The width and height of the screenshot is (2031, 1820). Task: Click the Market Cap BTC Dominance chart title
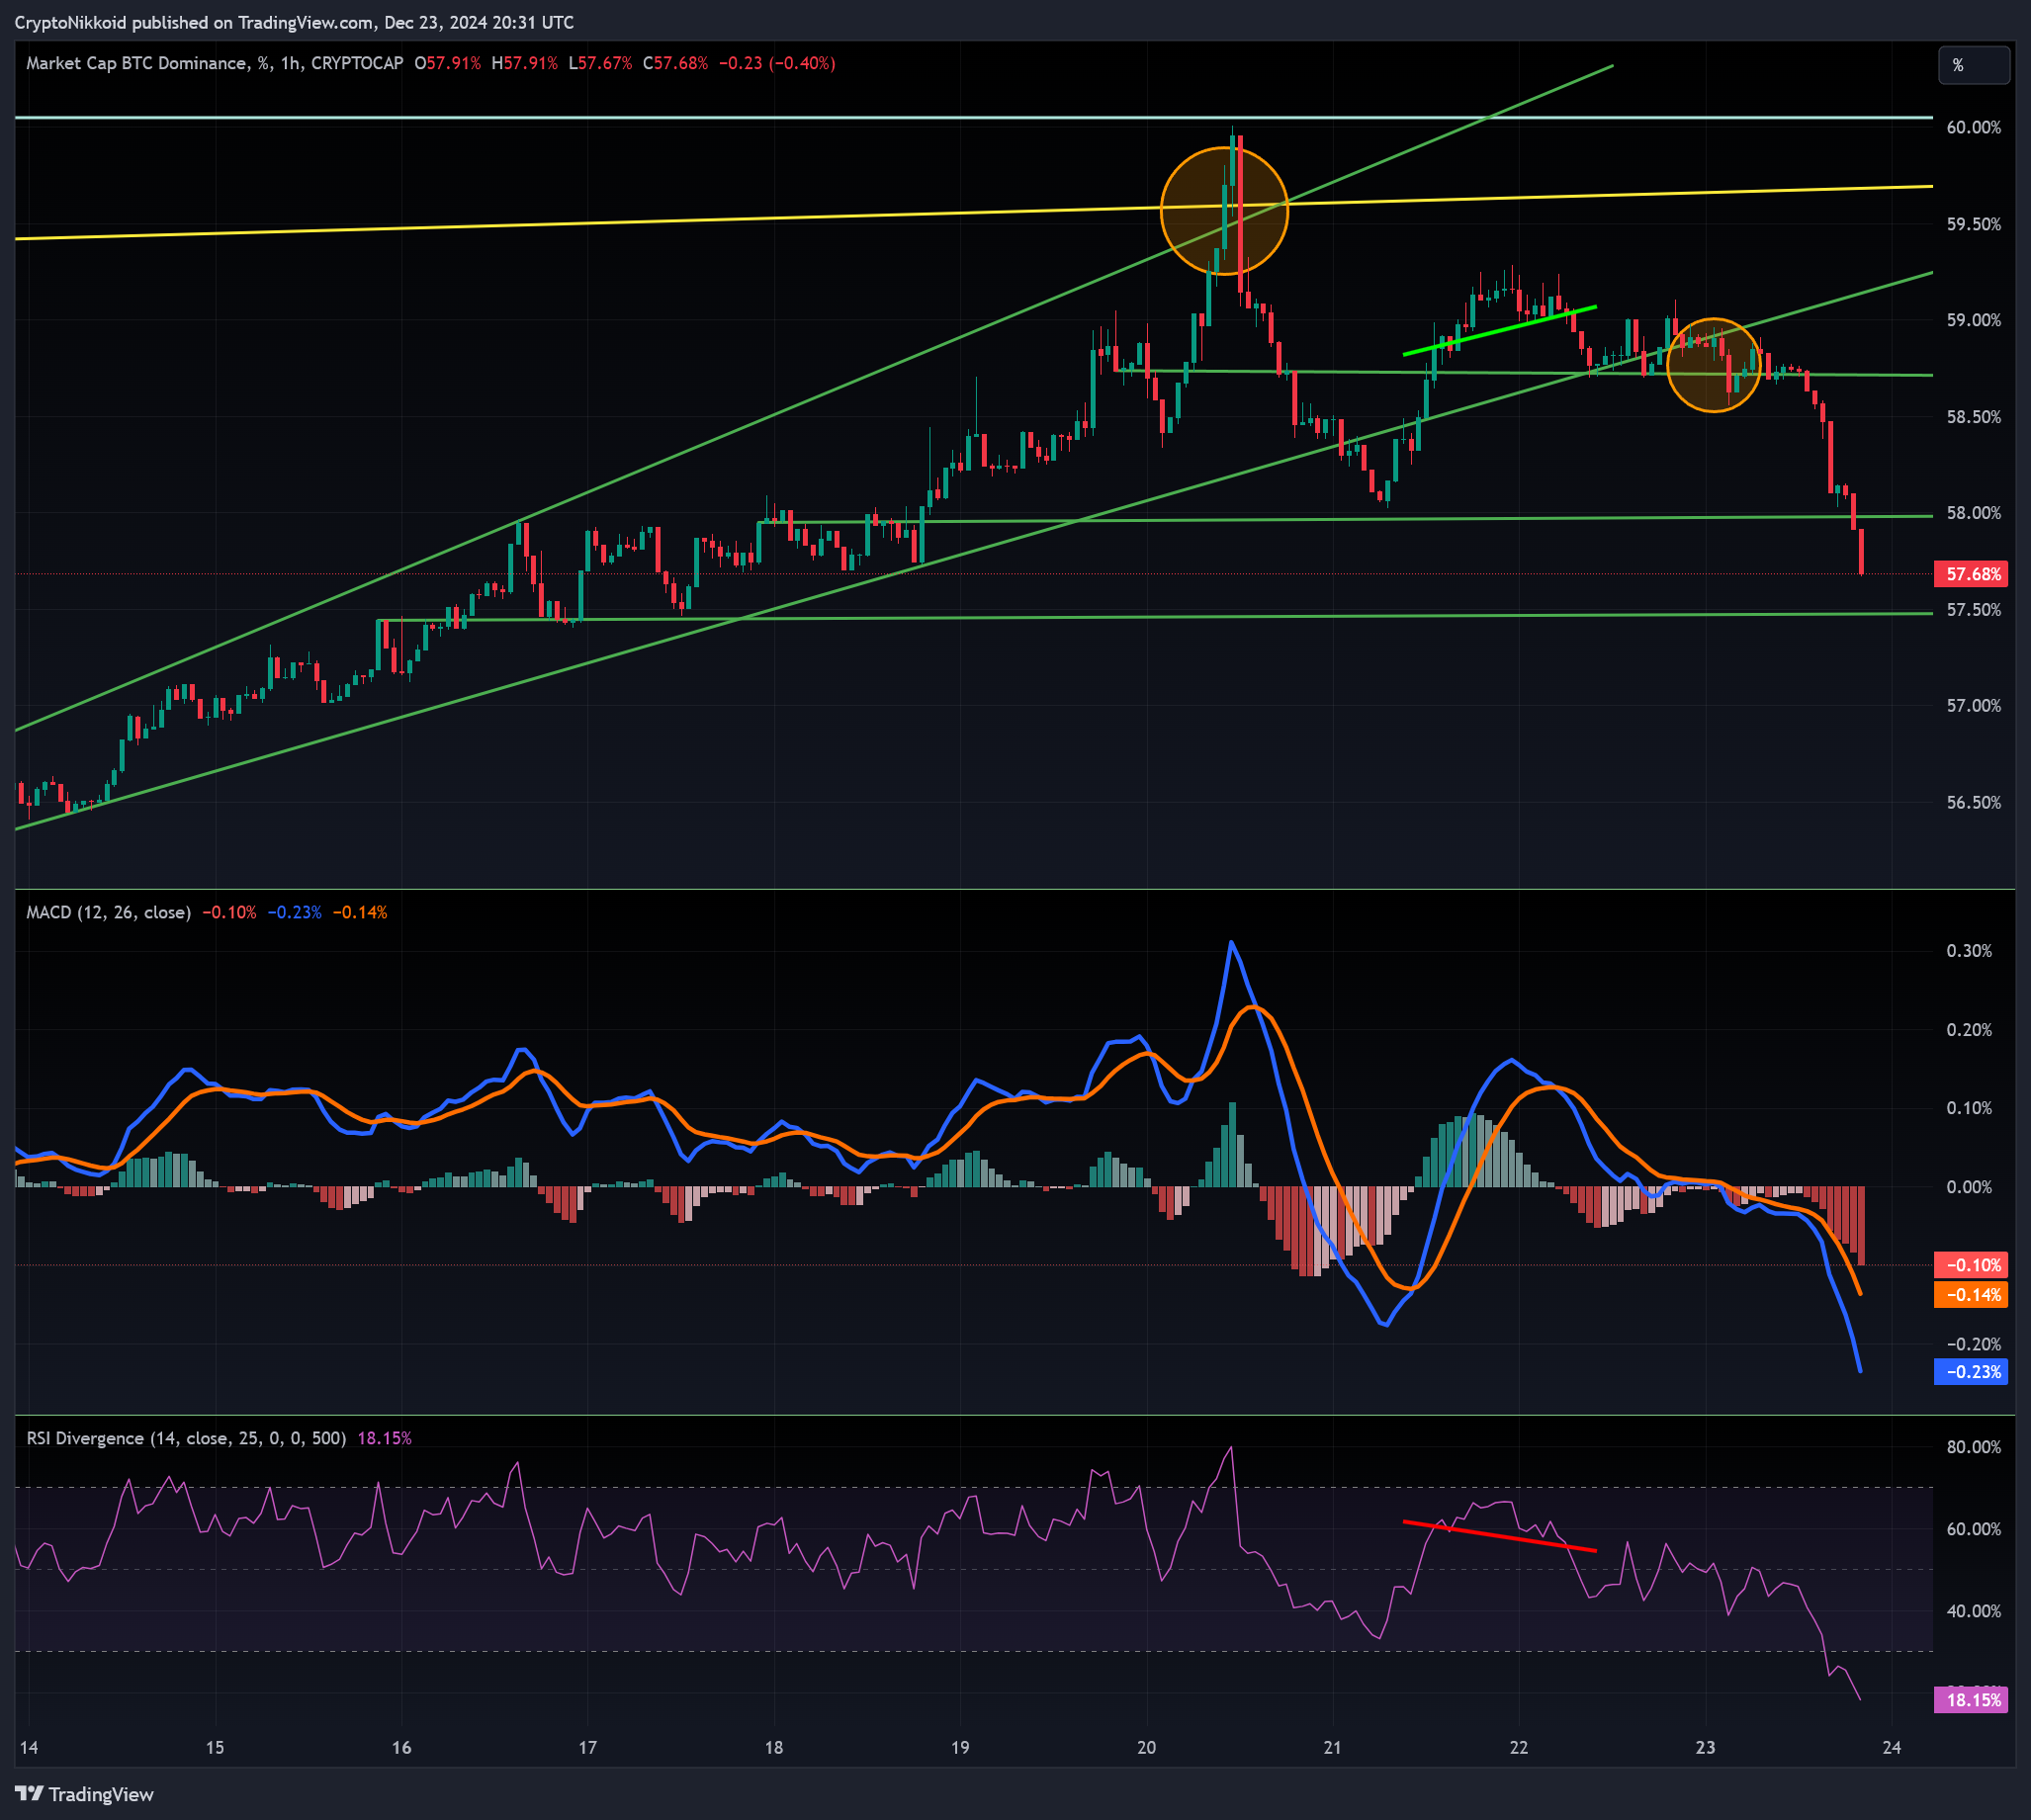pyautogui.click(x=214, y=63)
